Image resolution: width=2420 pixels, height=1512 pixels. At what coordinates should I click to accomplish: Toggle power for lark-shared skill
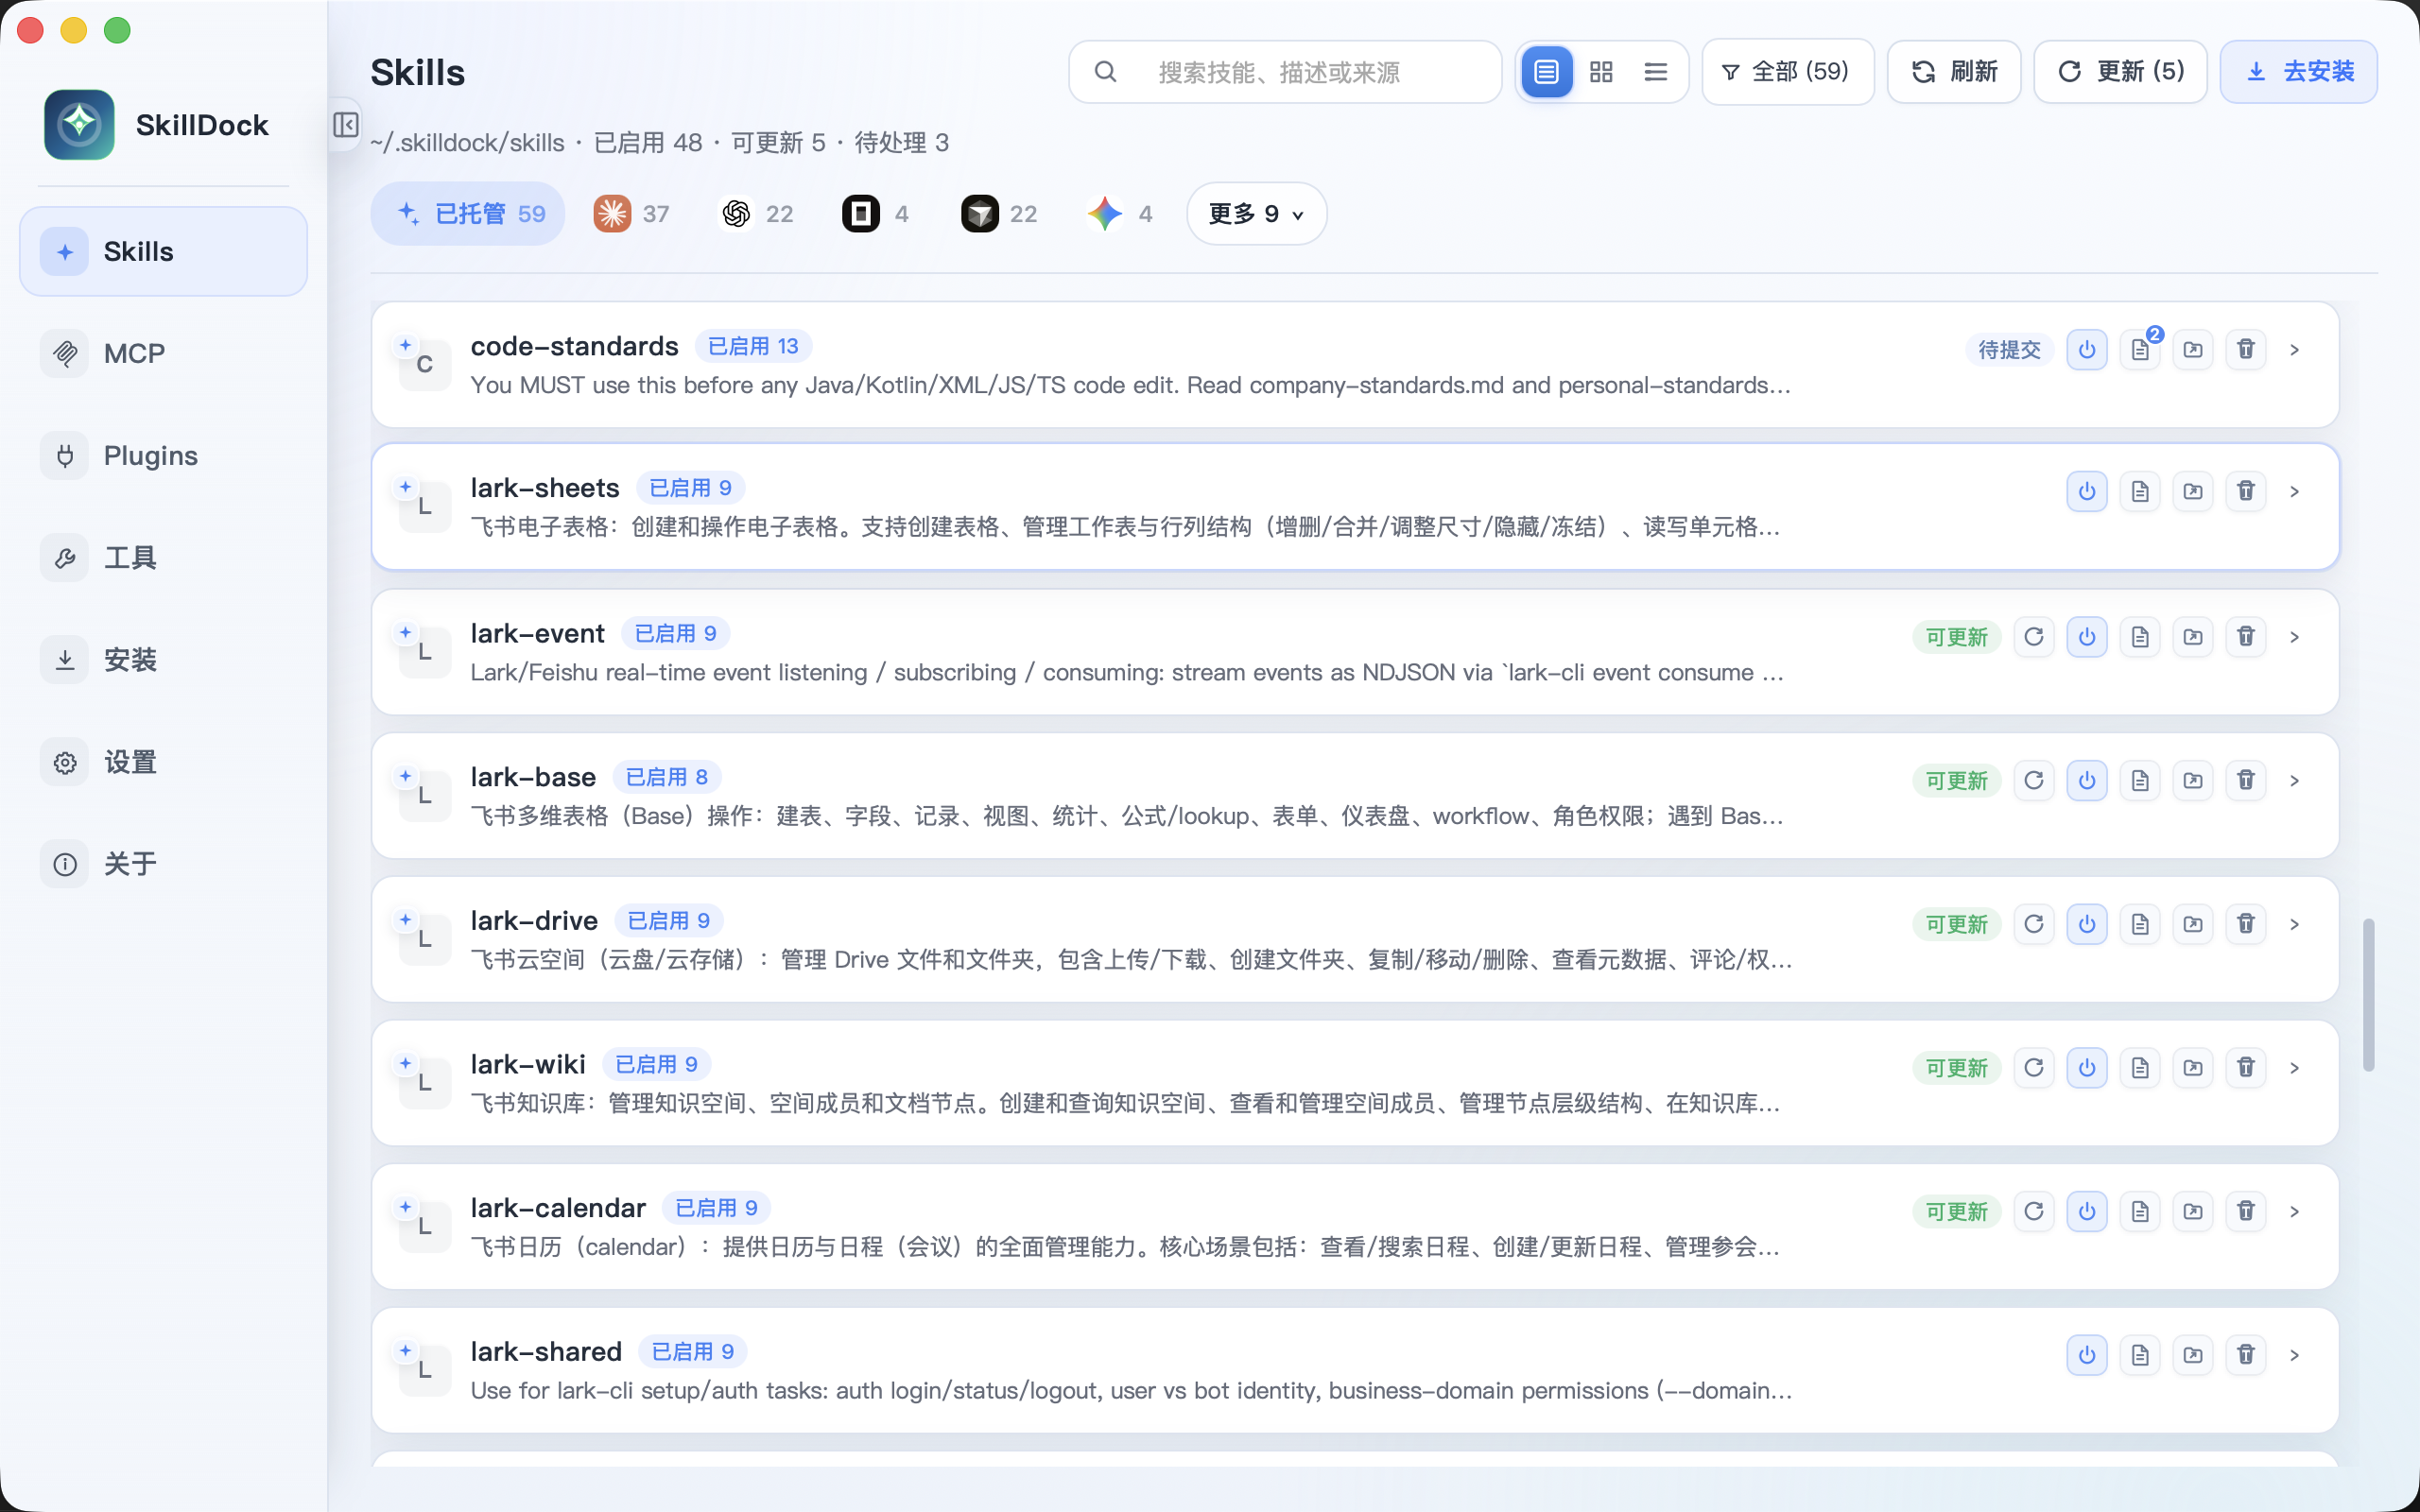[2087, 1355]
